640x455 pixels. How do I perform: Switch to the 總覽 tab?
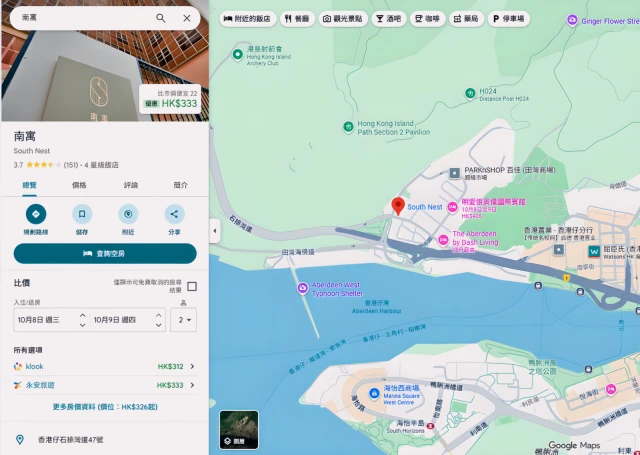click(29, 185)
